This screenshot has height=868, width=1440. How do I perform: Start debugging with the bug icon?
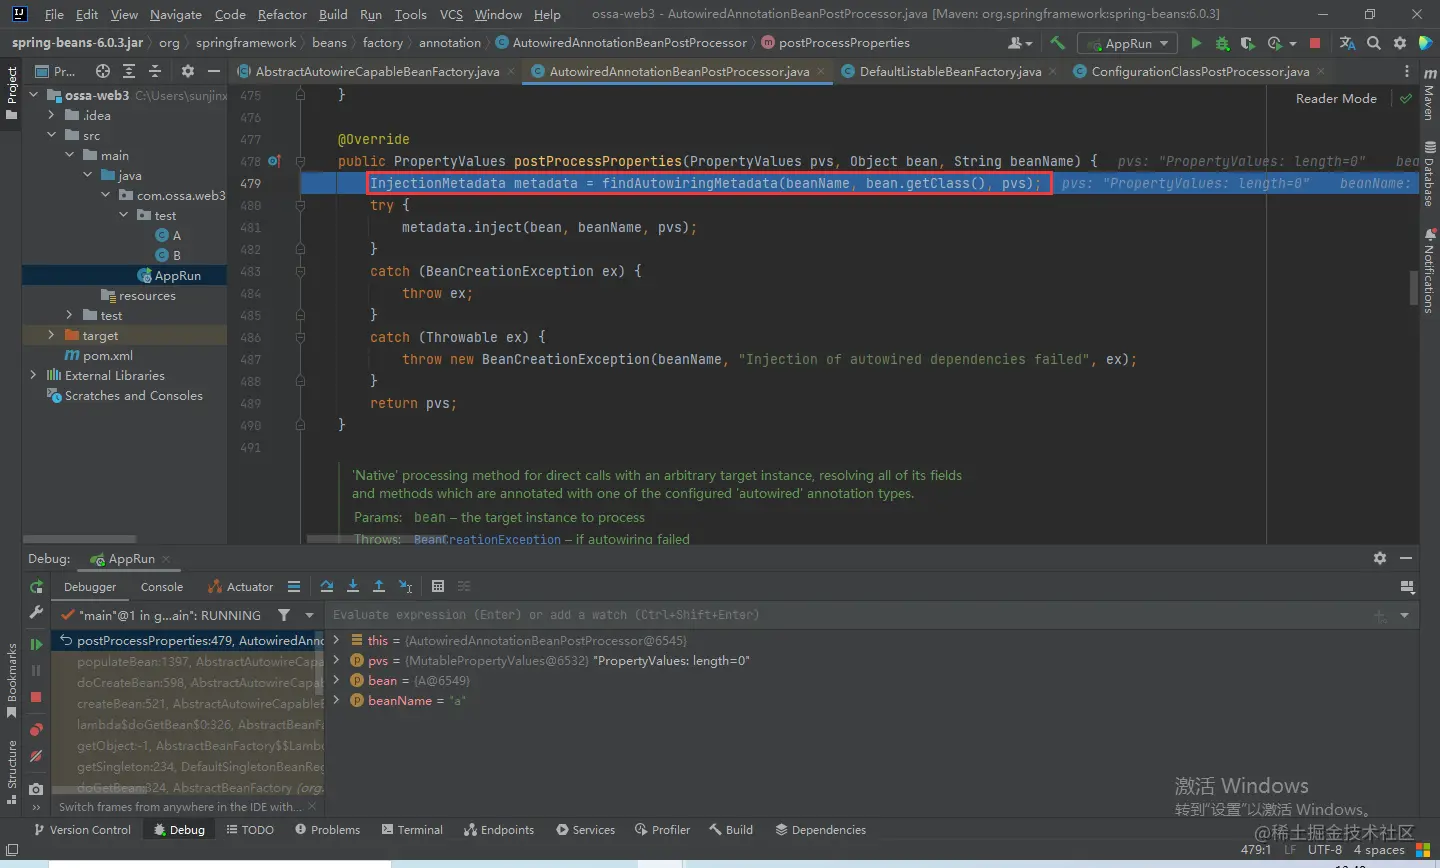tap(1222, 43)
